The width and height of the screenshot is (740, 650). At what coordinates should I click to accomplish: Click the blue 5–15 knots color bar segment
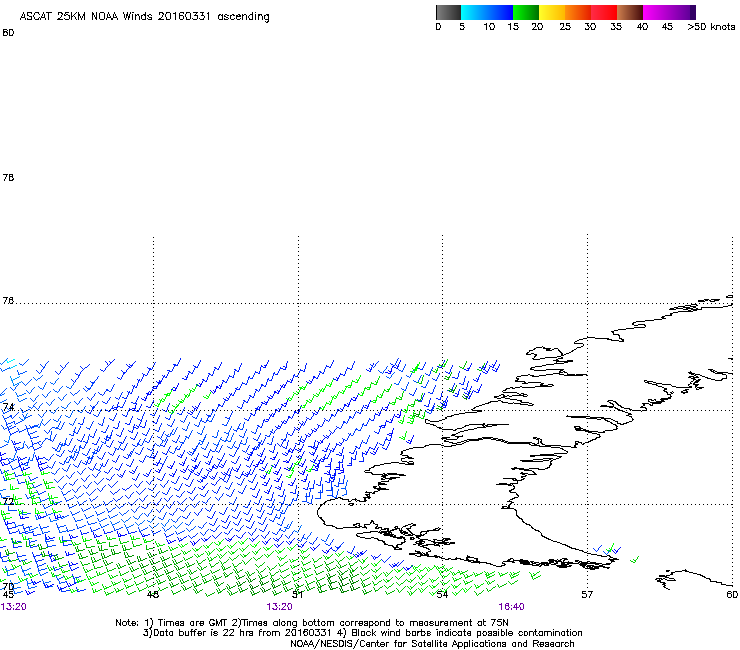point(487,12)
